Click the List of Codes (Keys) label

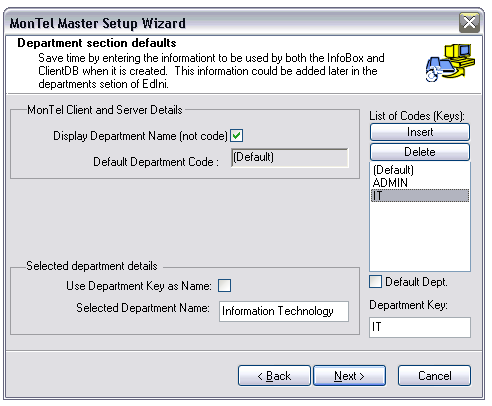pyautogui.click(x=417, y=116)
